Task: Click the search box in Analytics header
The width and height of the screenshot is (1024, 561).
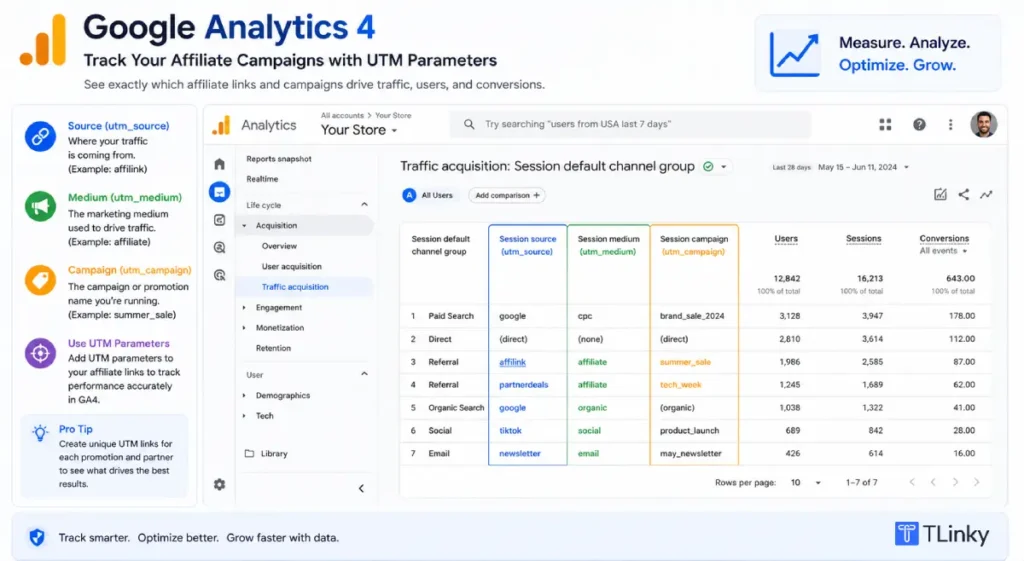Action: [x=630, y=124]
